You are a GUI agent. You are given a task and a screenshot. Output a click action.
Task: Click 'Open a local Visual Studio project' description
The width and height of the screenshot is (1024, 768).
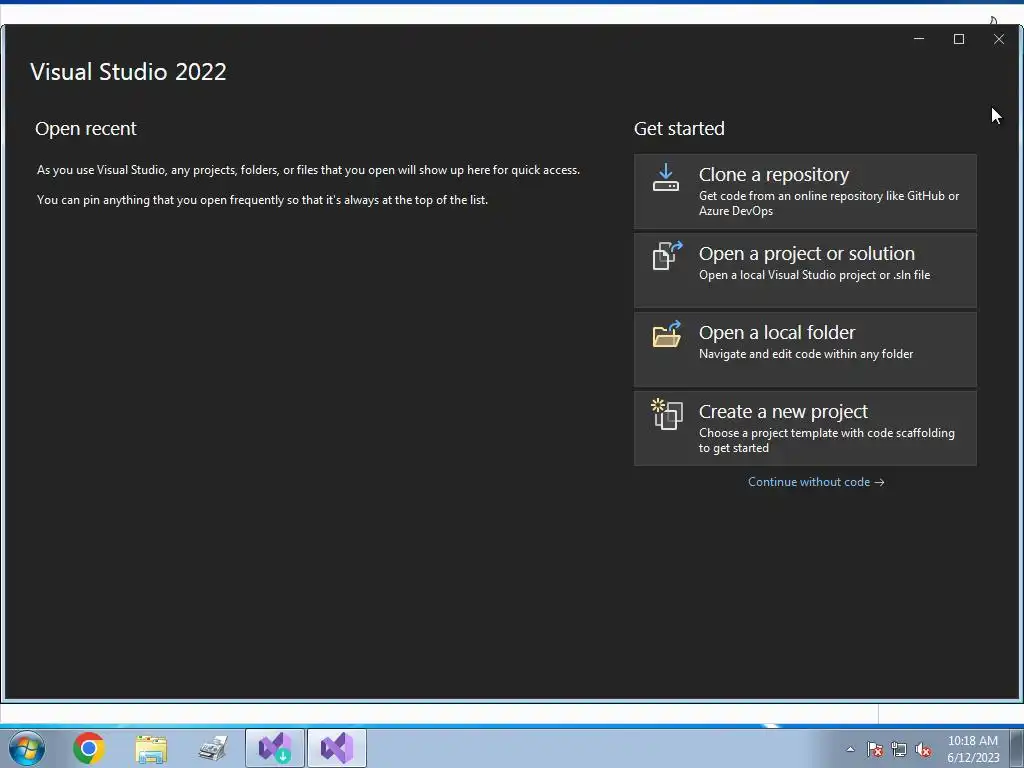point(814,275)
